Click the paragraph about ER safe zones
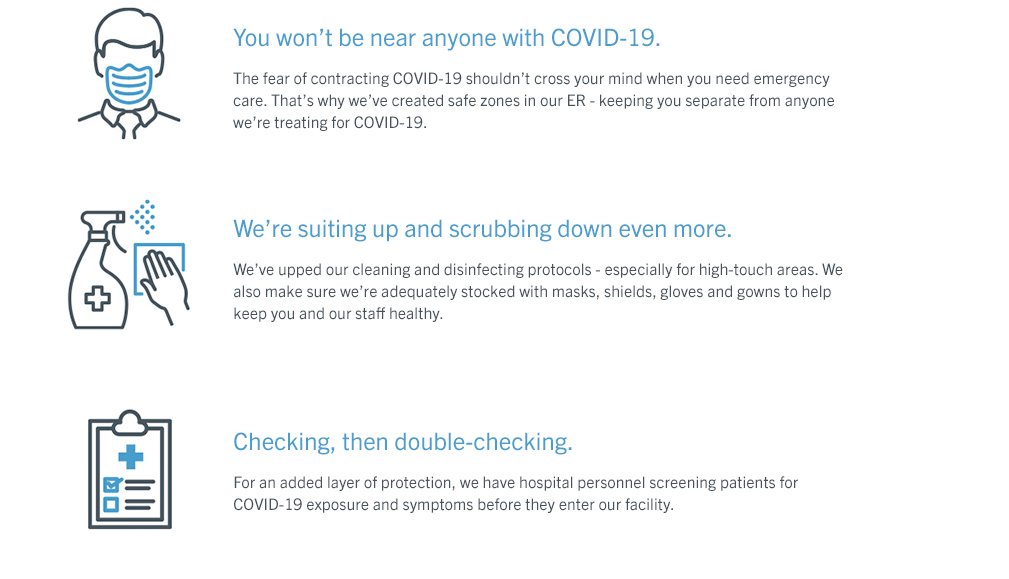 [534, 100]
